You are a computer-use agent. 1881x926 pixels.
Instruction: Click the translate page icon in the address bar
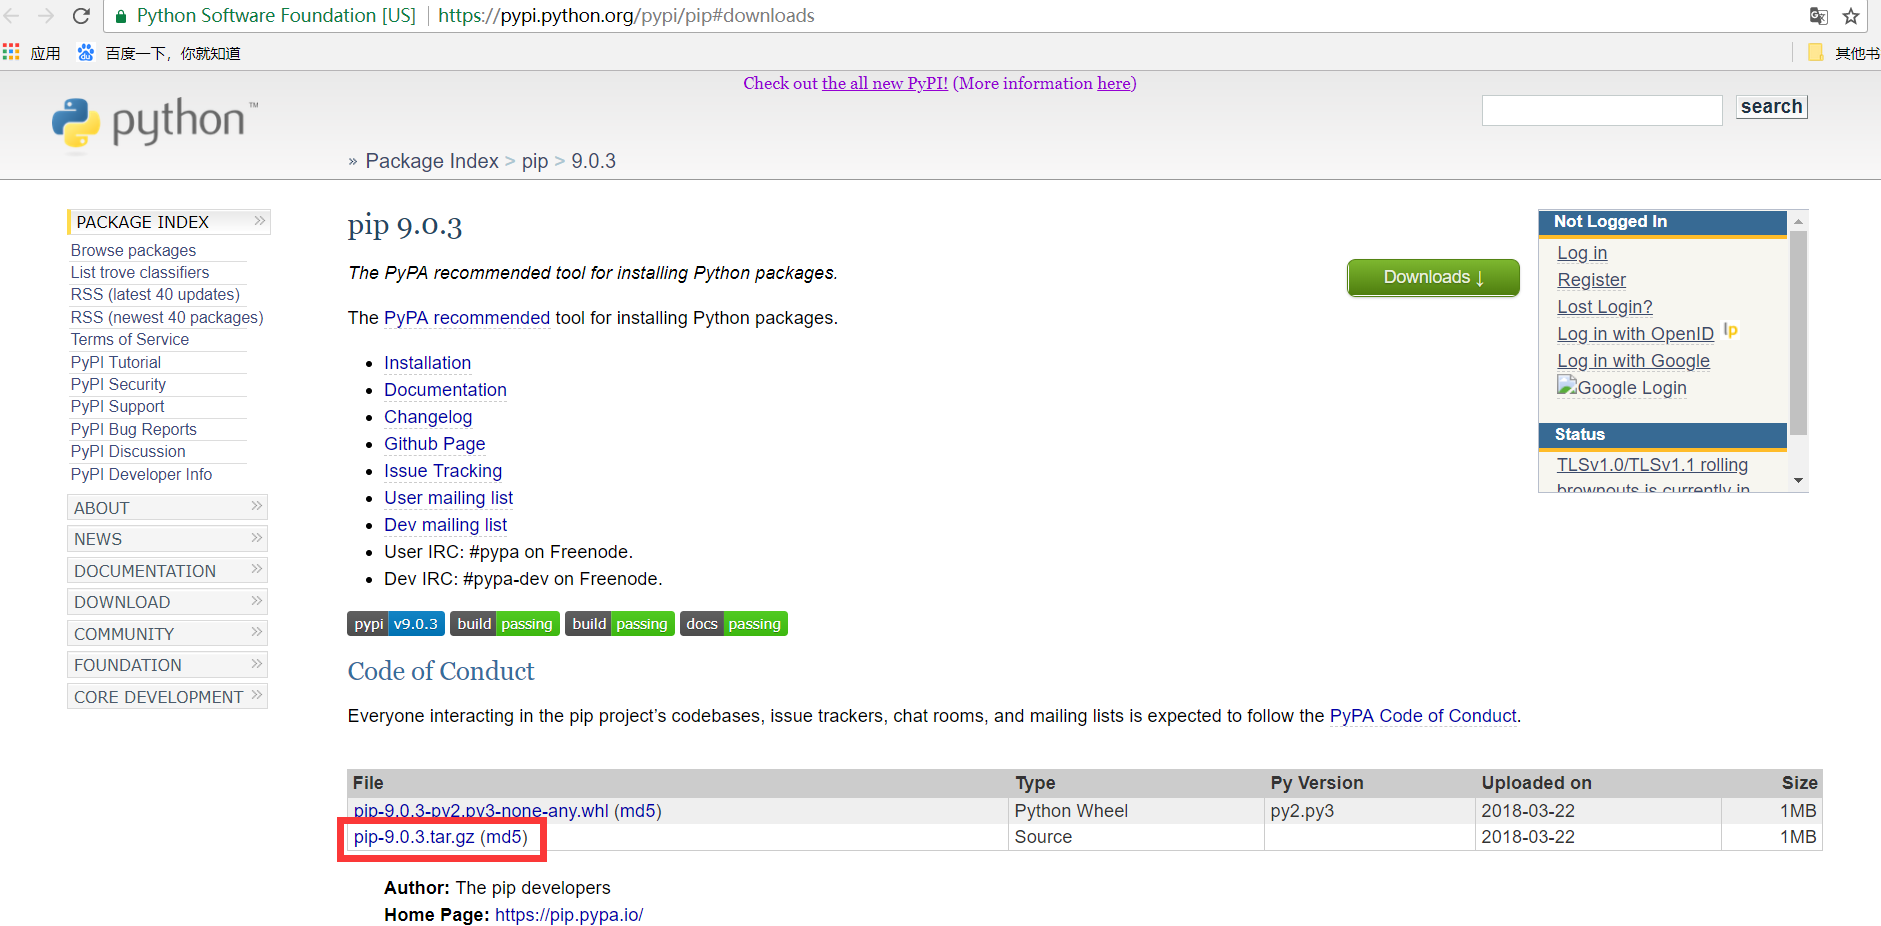(1819, 16)
